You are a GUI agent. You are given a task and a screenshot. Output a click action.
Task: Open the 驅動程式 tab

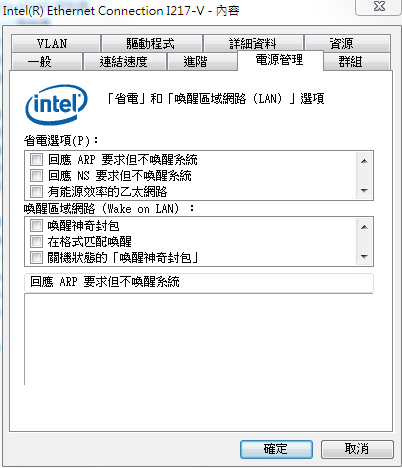(152, 43)
